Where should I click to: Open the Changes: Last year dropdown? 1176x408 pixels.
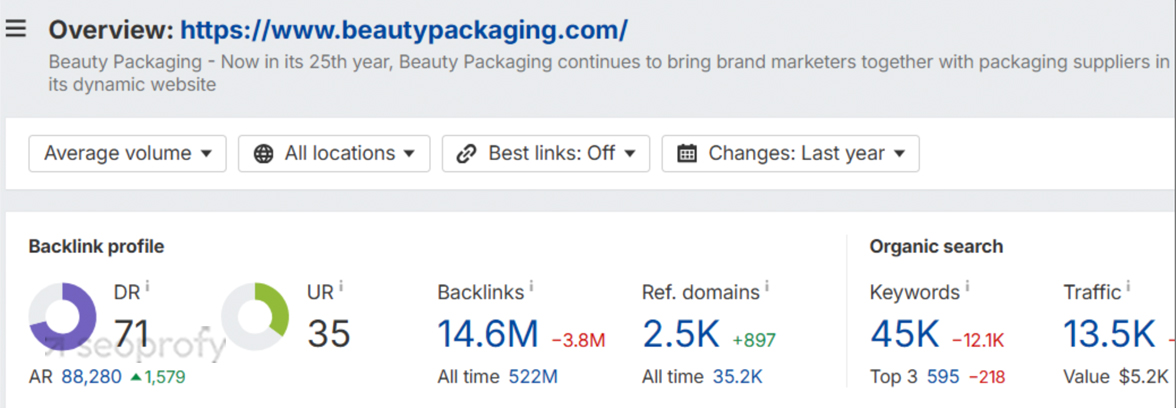tap(790, 154)
